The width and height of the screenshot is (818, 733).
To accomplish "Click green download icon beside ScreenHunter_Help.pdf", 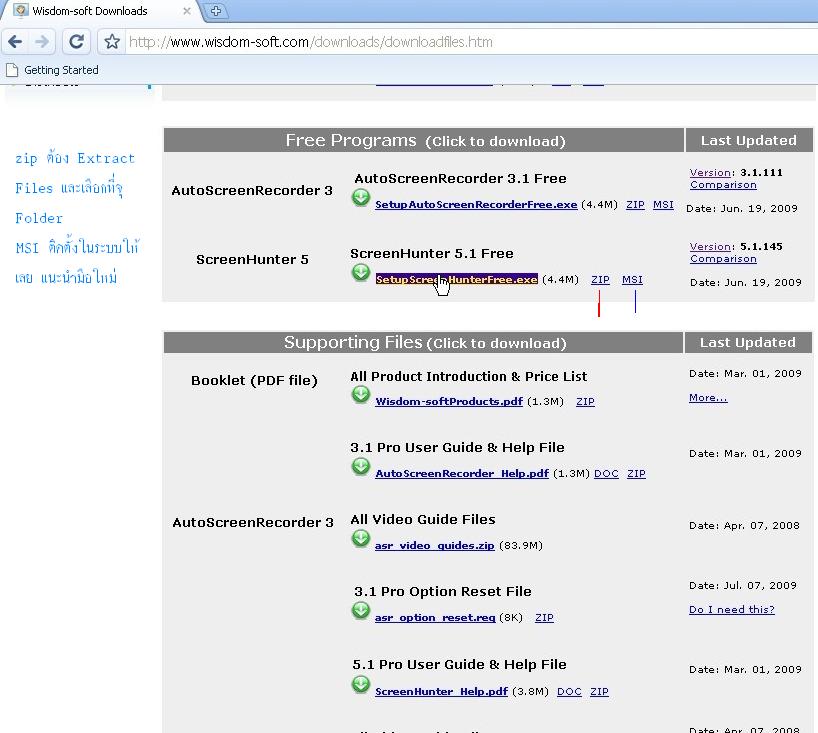I will (360, 684).
